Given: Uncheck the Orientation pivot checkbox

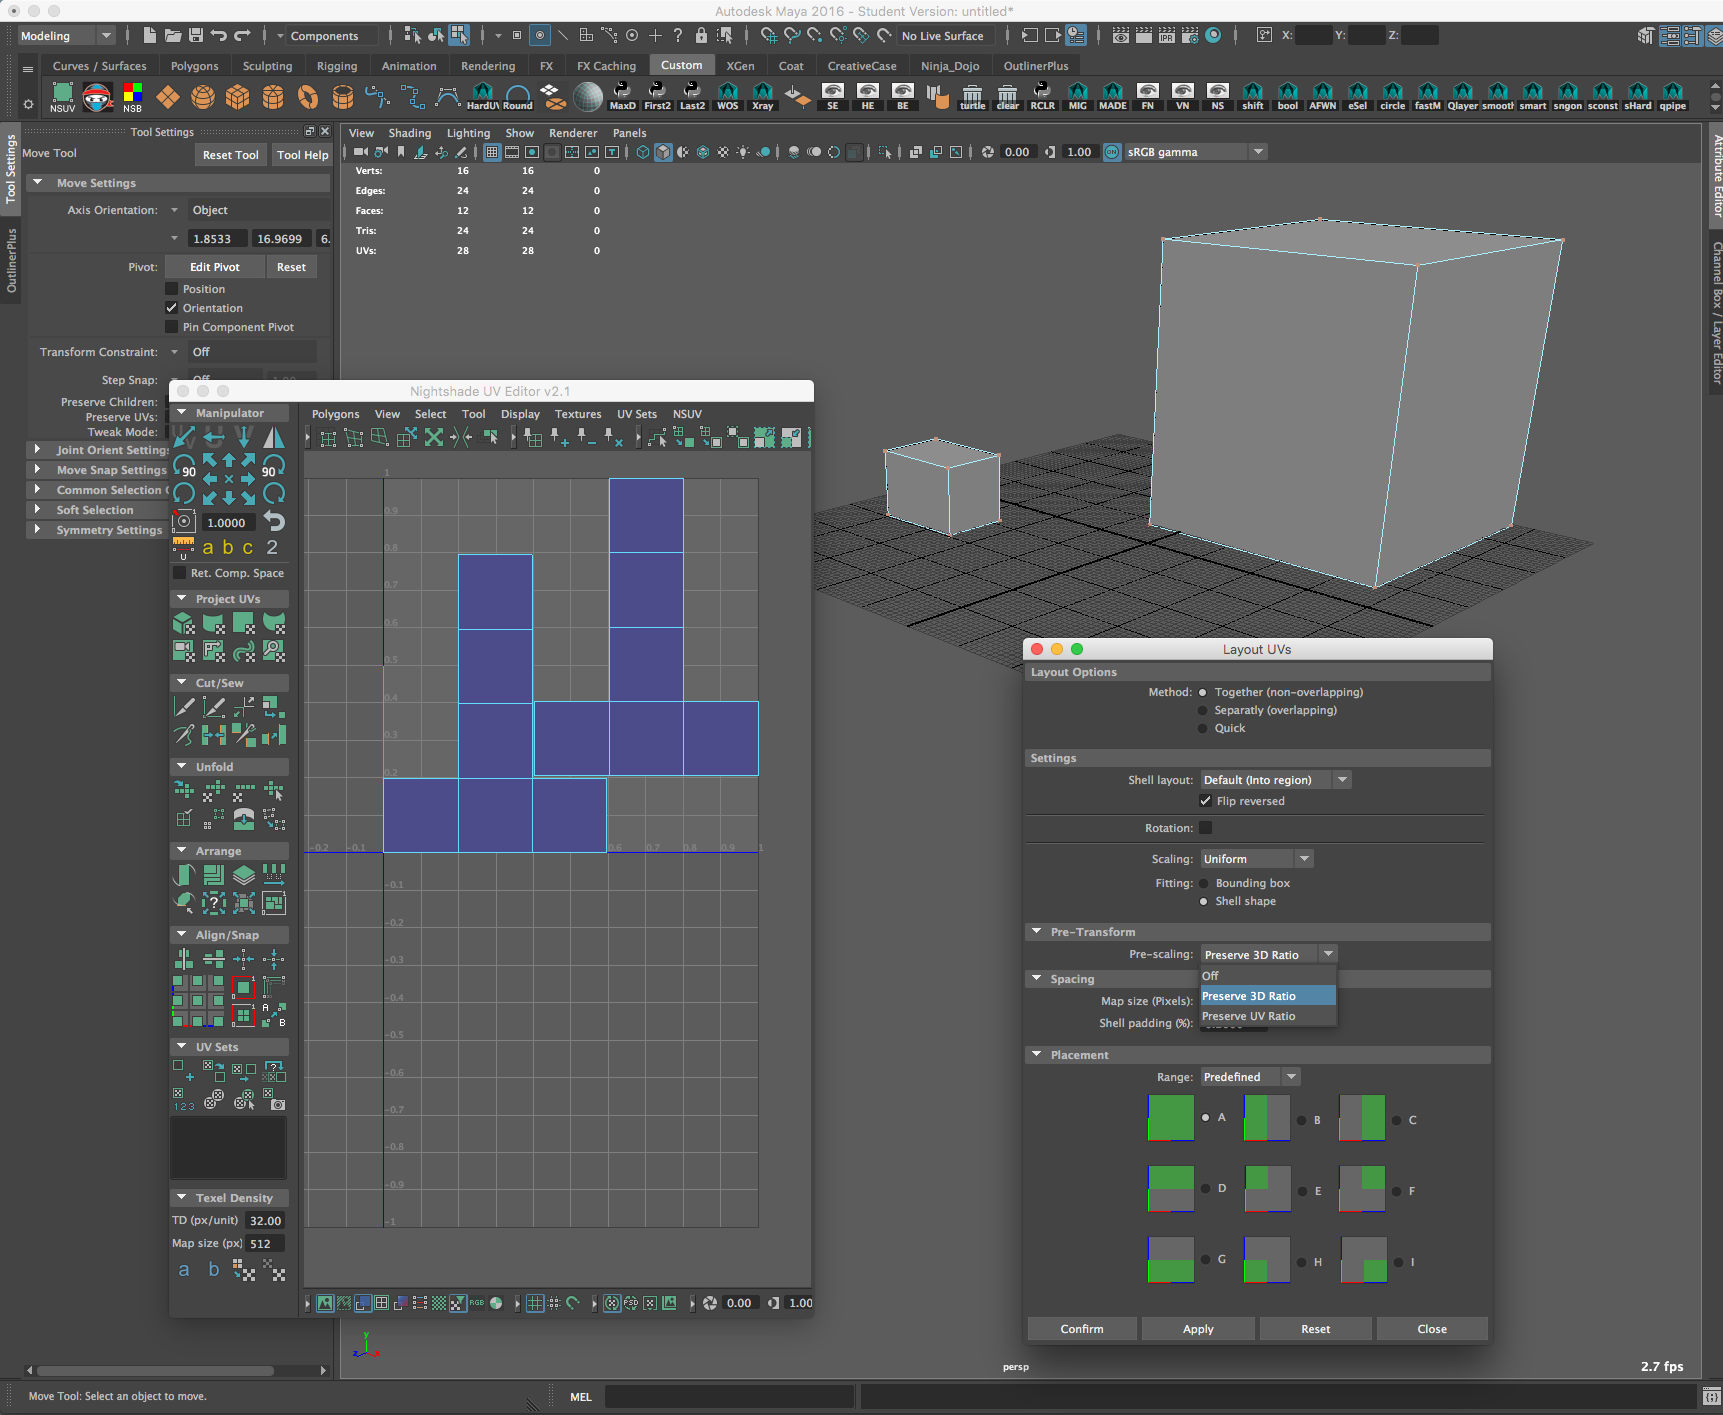Looking at the screenshot, I should [x=171, y=308].
